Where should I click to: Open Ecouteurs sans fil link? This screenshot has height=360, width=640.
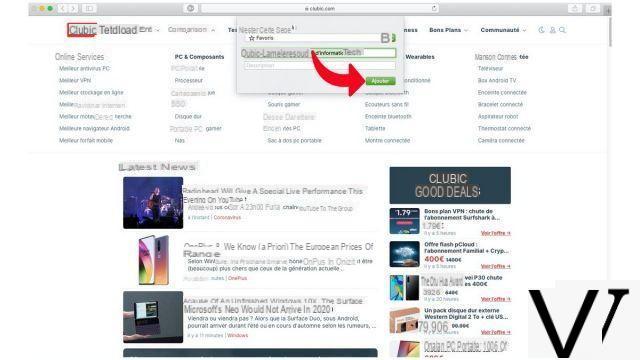pos(387,104)
